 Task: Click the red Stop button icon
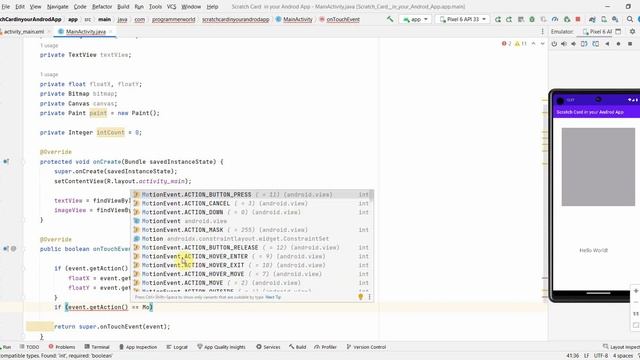(x=578, y=19)
